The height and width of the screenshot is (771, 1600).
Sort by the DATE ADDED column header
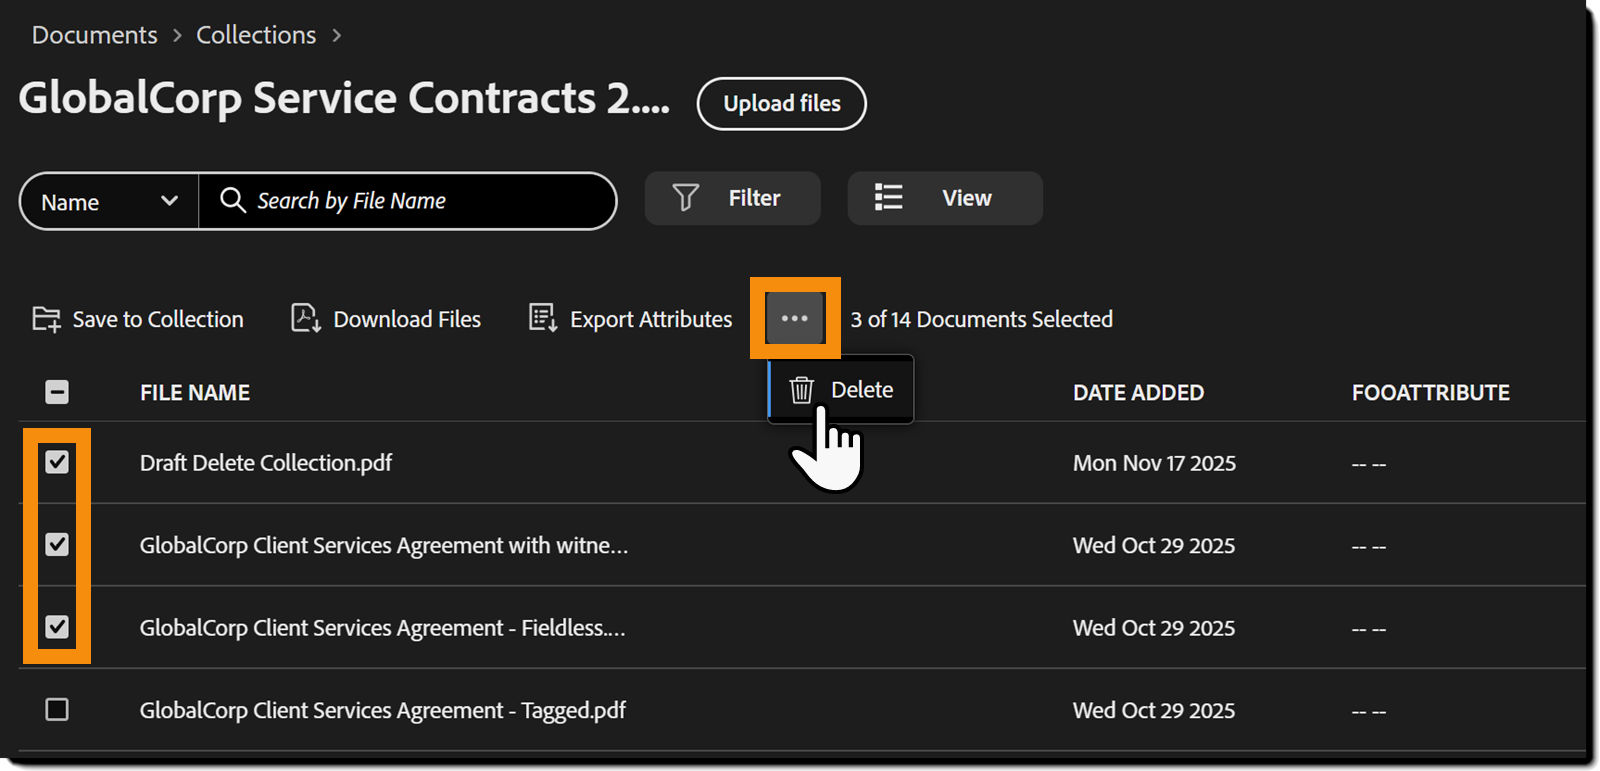(1138, 392)
